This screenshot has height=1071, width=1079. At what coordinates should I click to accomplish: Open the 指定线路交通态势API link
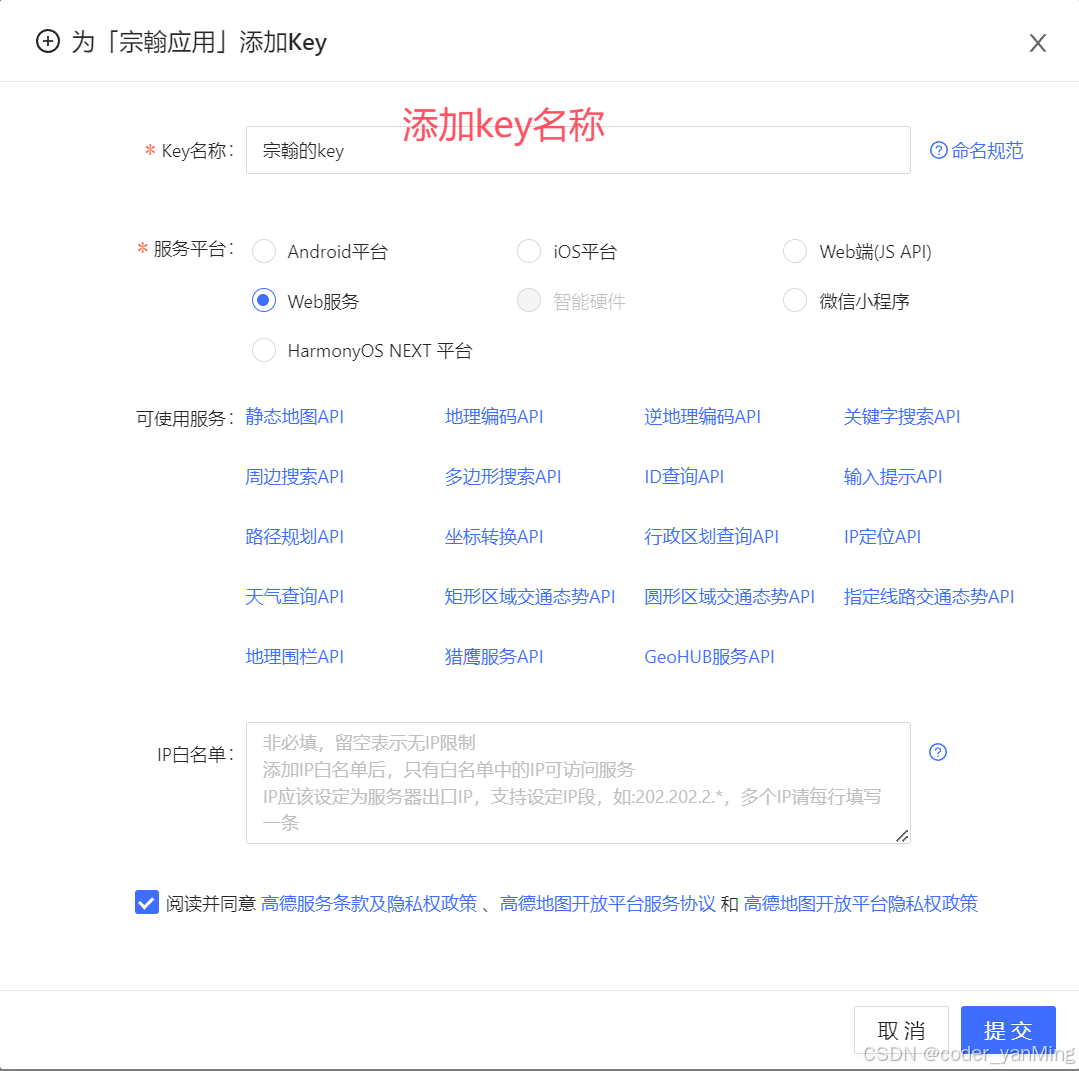click(929, 596)
